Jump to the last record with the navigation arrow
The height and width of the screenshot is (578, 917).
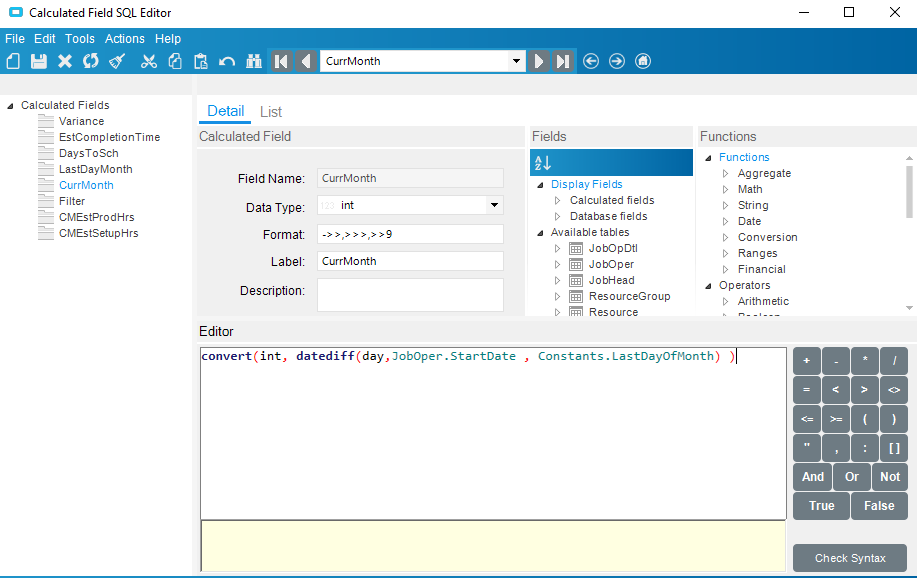[563, 61]
